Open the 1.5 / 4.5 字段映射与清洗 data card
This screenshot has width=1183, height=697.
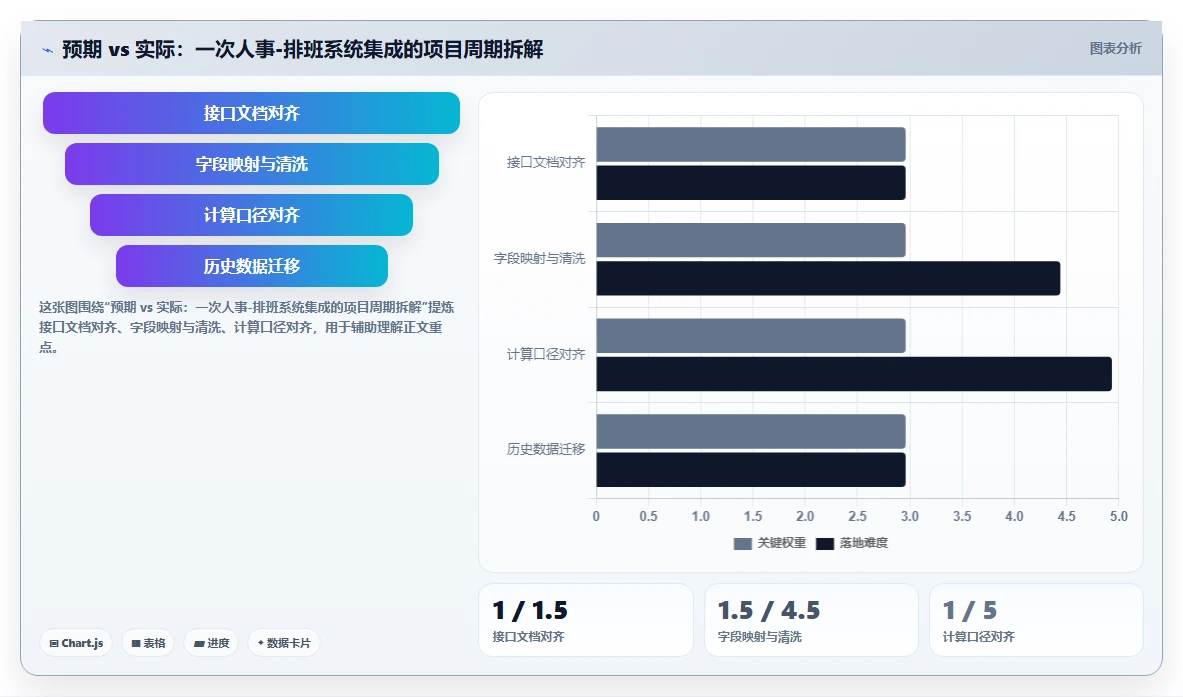811,620
